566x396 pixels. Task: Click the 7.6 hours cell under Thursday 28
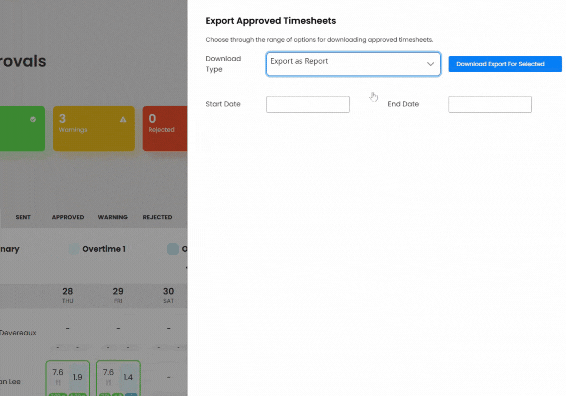click(58, 377)
